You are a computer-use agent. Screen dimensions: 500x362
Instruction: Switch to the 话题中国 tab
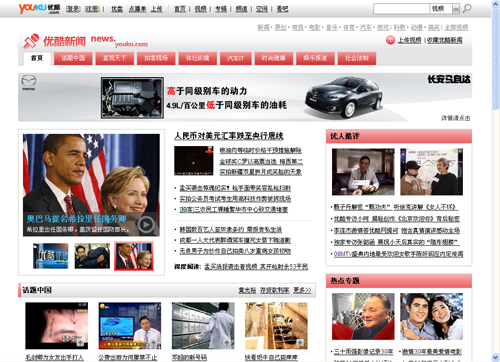[73, 58]
